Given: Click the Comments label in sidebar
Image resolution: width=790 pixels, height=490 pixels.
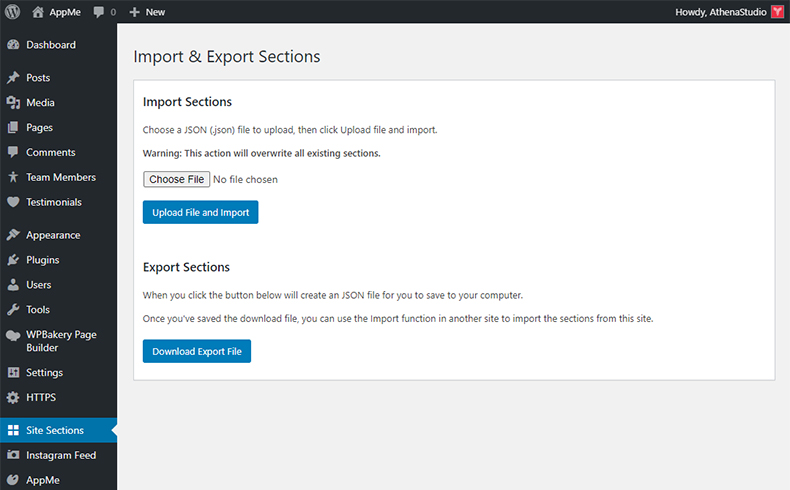Looking at the screenshot, I should point(51,152).
